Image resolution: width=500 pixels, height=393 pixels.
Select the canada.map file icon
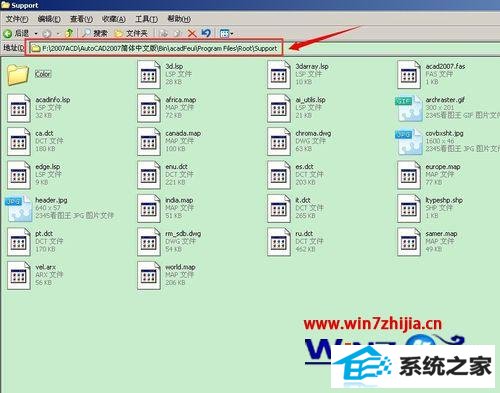coord(149,142)
